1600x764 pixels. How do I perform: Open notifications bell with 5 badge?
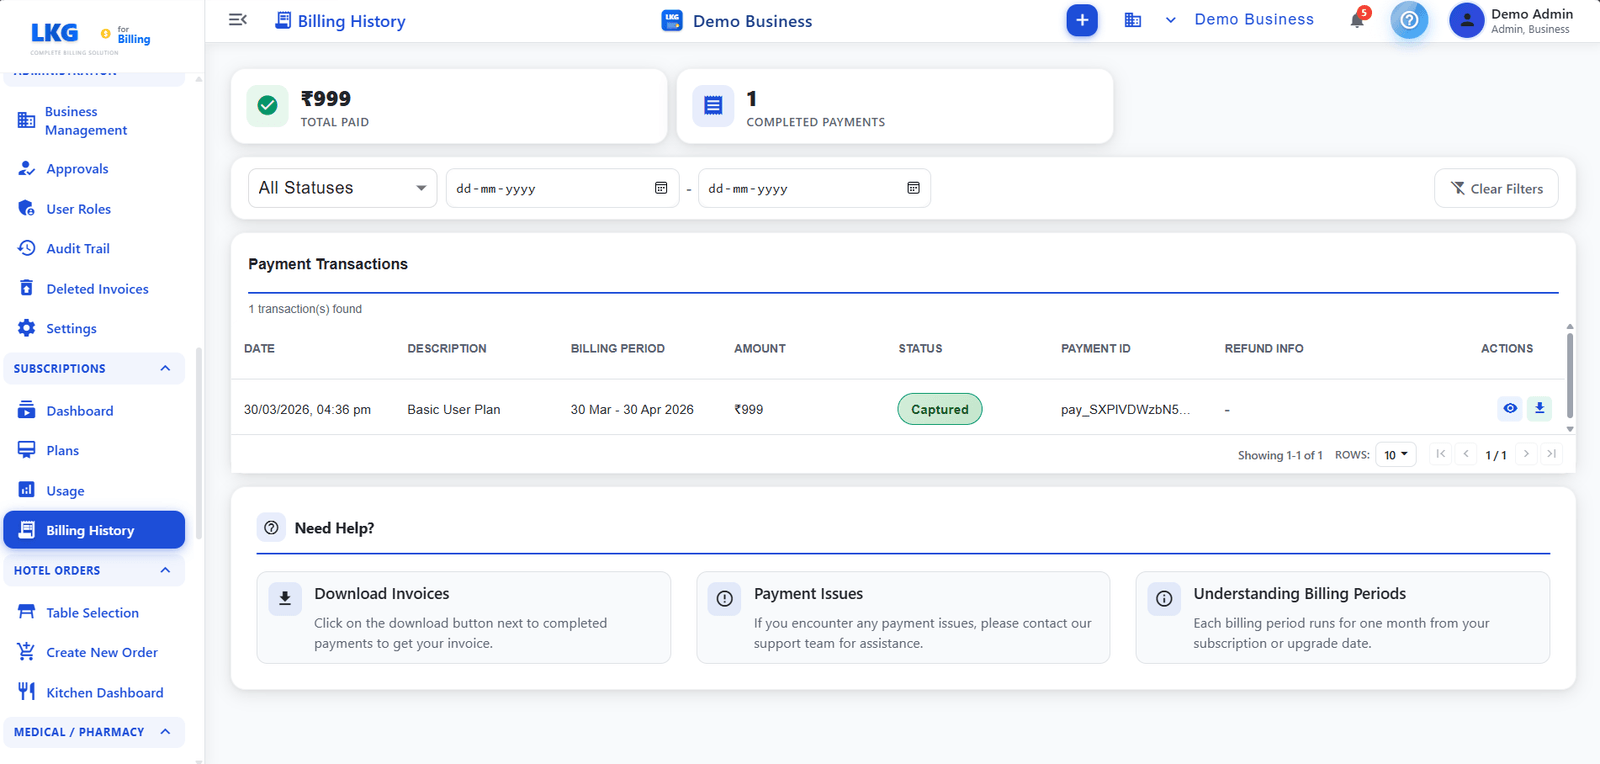click(1358, 19)
